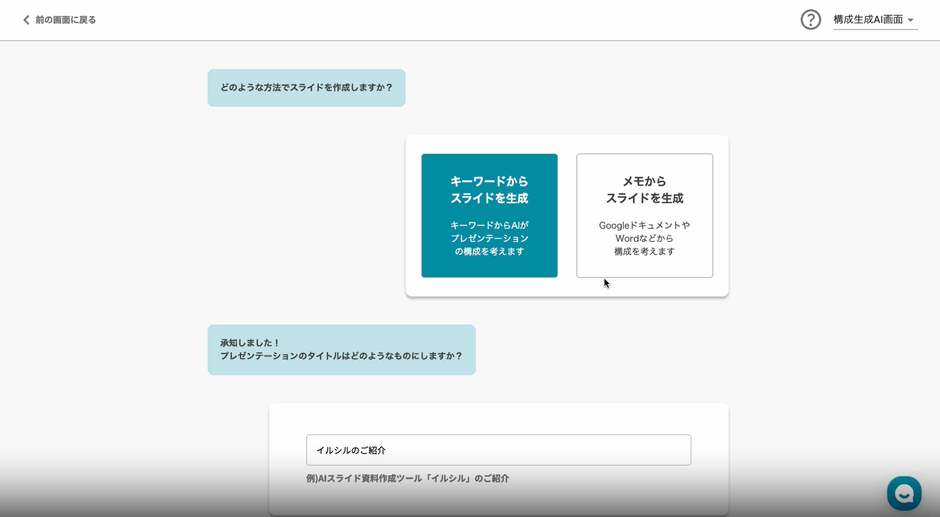
Task: Click the GoogleドキュメントやWord description text
Action: click(644, 232)
